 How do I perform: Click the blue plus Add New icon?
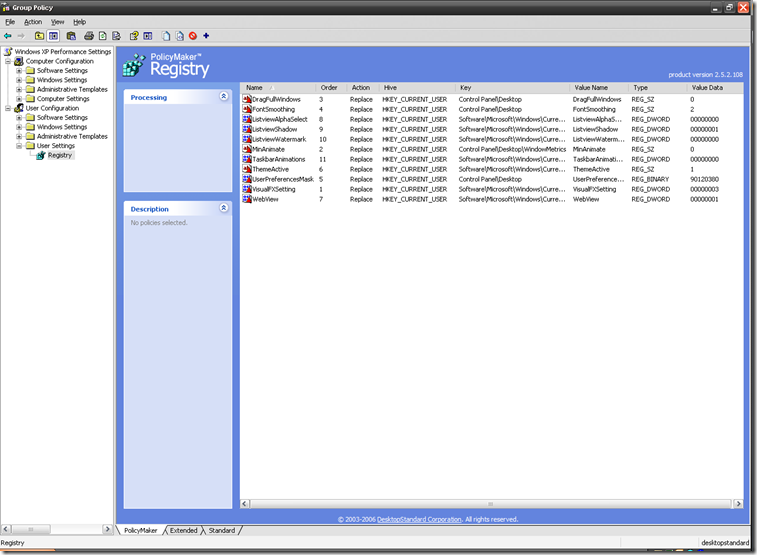click(x=206, y=36)
